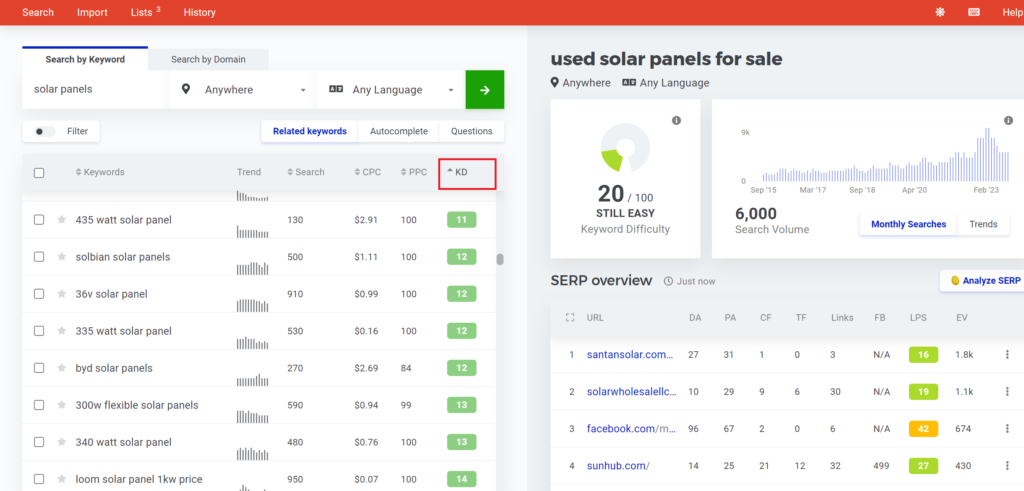The image size is (1024, 491).
Task: Star the 340 watt solar panel keyword
Action: [61, 442]
